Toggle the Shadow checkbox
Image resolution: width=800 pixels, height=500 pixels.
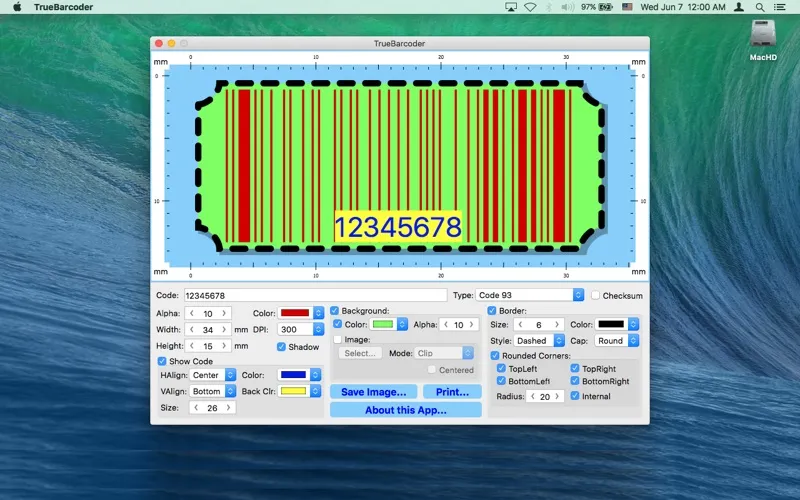282,347
